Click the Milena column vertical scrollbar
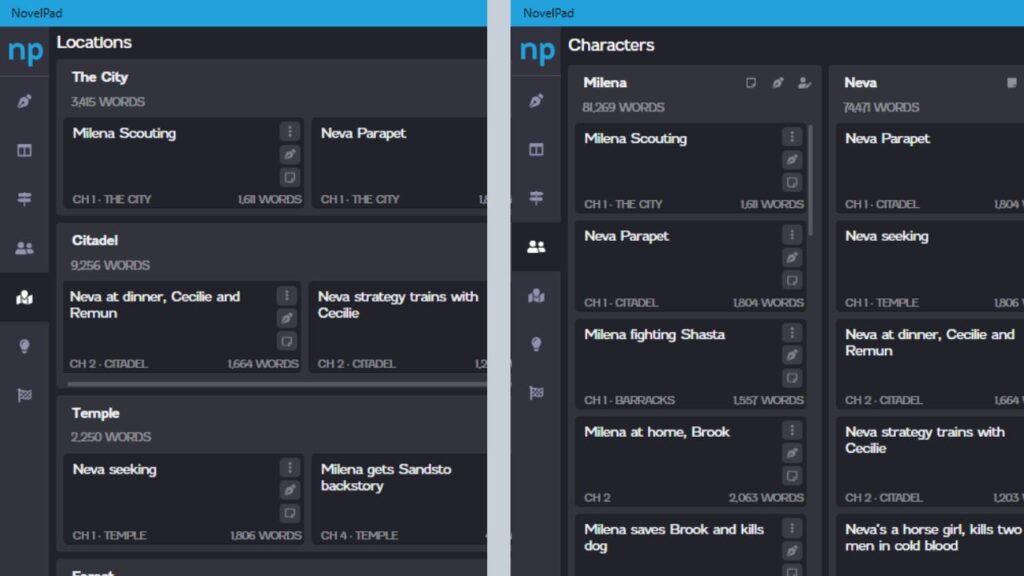Screen dimensions: 1024x576 point(810,181)
